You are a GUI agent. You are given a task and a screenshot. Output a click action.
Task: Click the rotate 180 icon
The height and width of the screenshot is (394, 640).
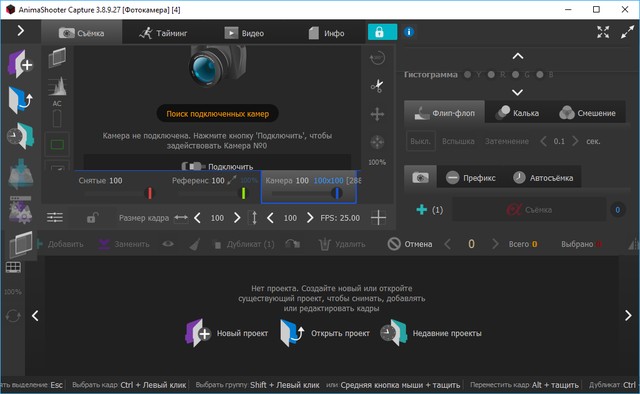coord(377,58)
